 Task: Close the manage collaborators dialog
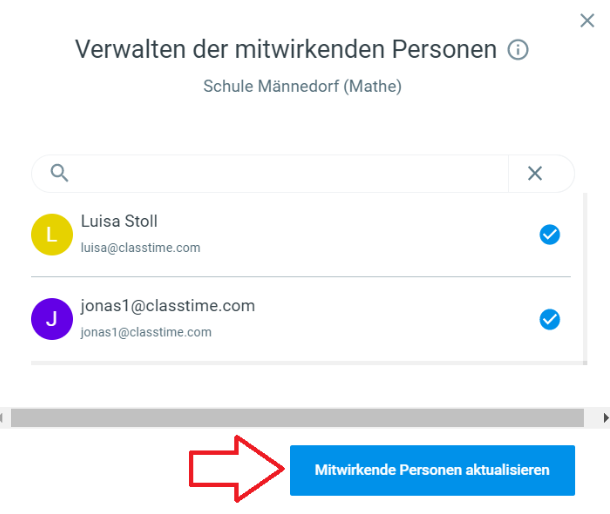587,20
